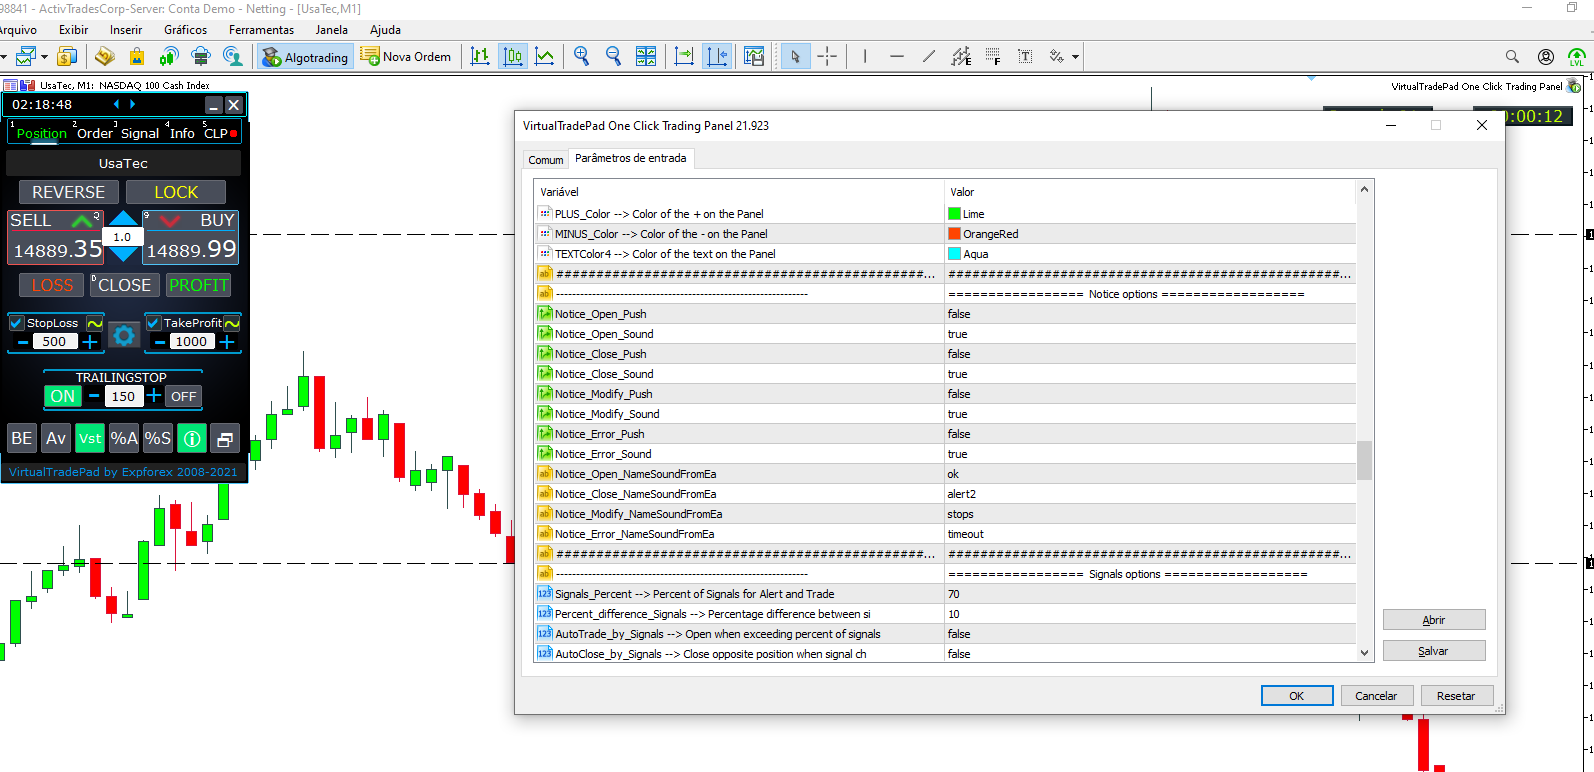This screenshot has height=772, width=1594.
Task: Open the Signals broadcast icon in toolbar
Action: [169, 56]
